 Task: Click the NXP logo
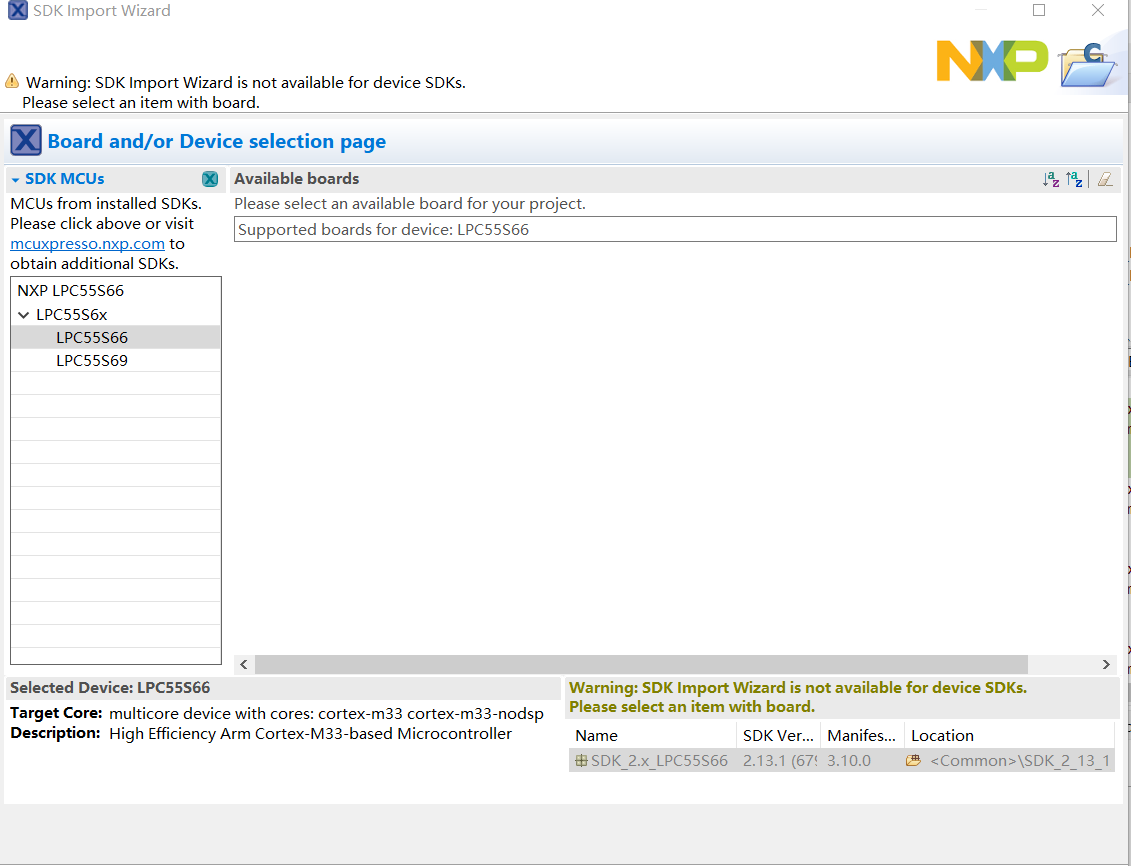[992, 61]
